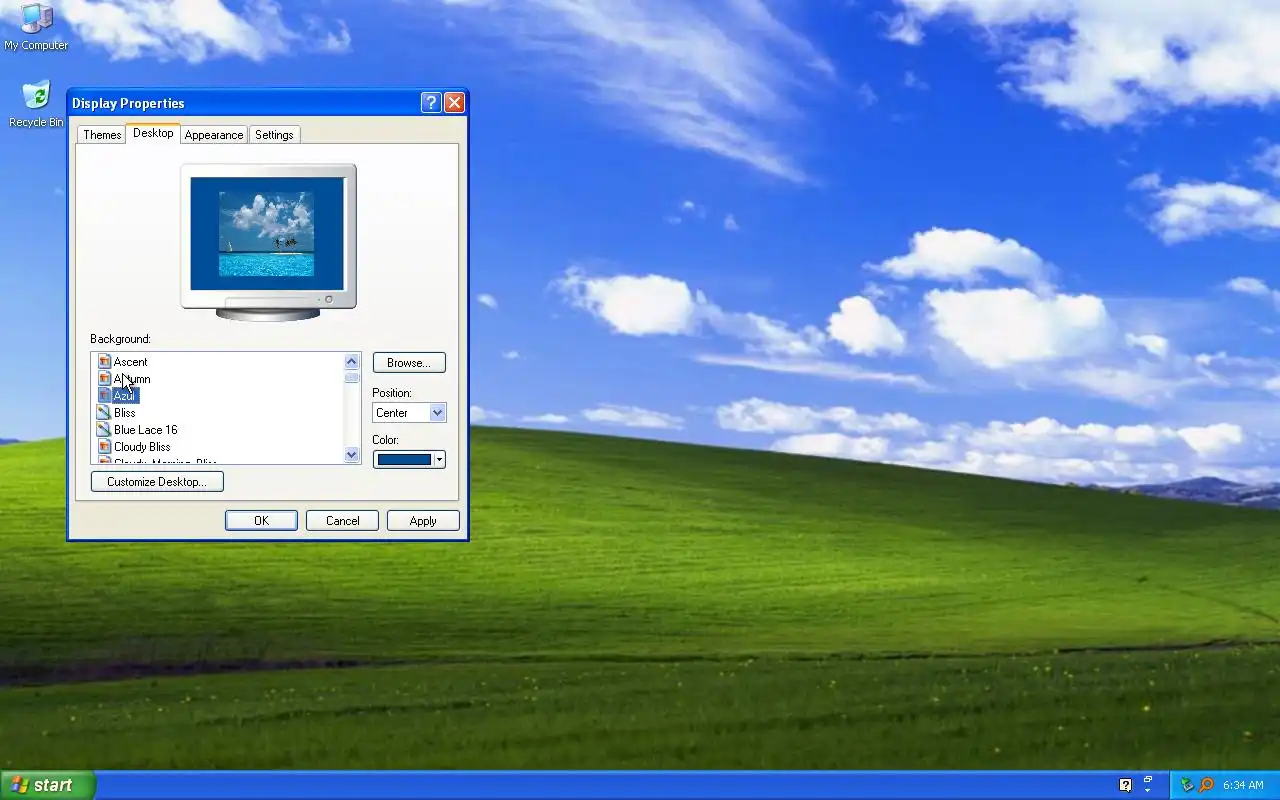Click the Background list scroll-down arrow

tap(352, 455)
